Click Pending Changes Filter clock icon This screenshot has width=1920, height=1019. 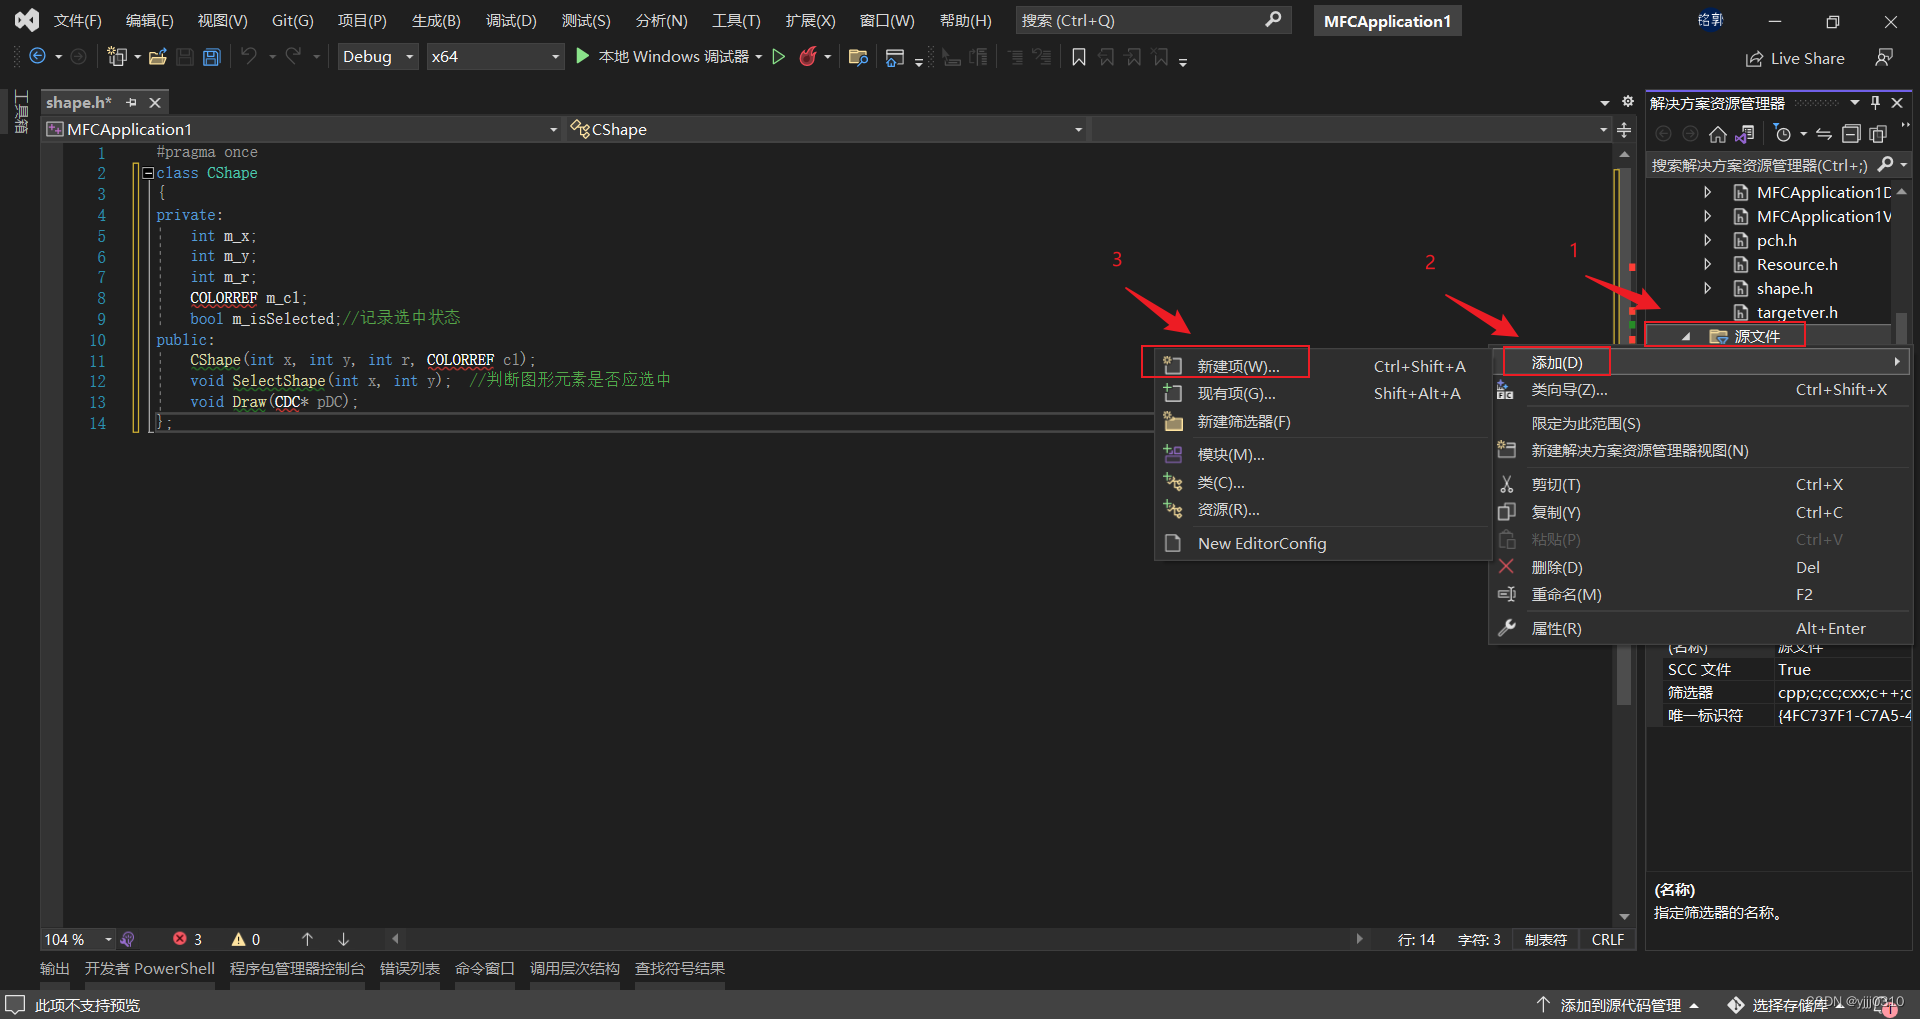tap(1783, 134)
